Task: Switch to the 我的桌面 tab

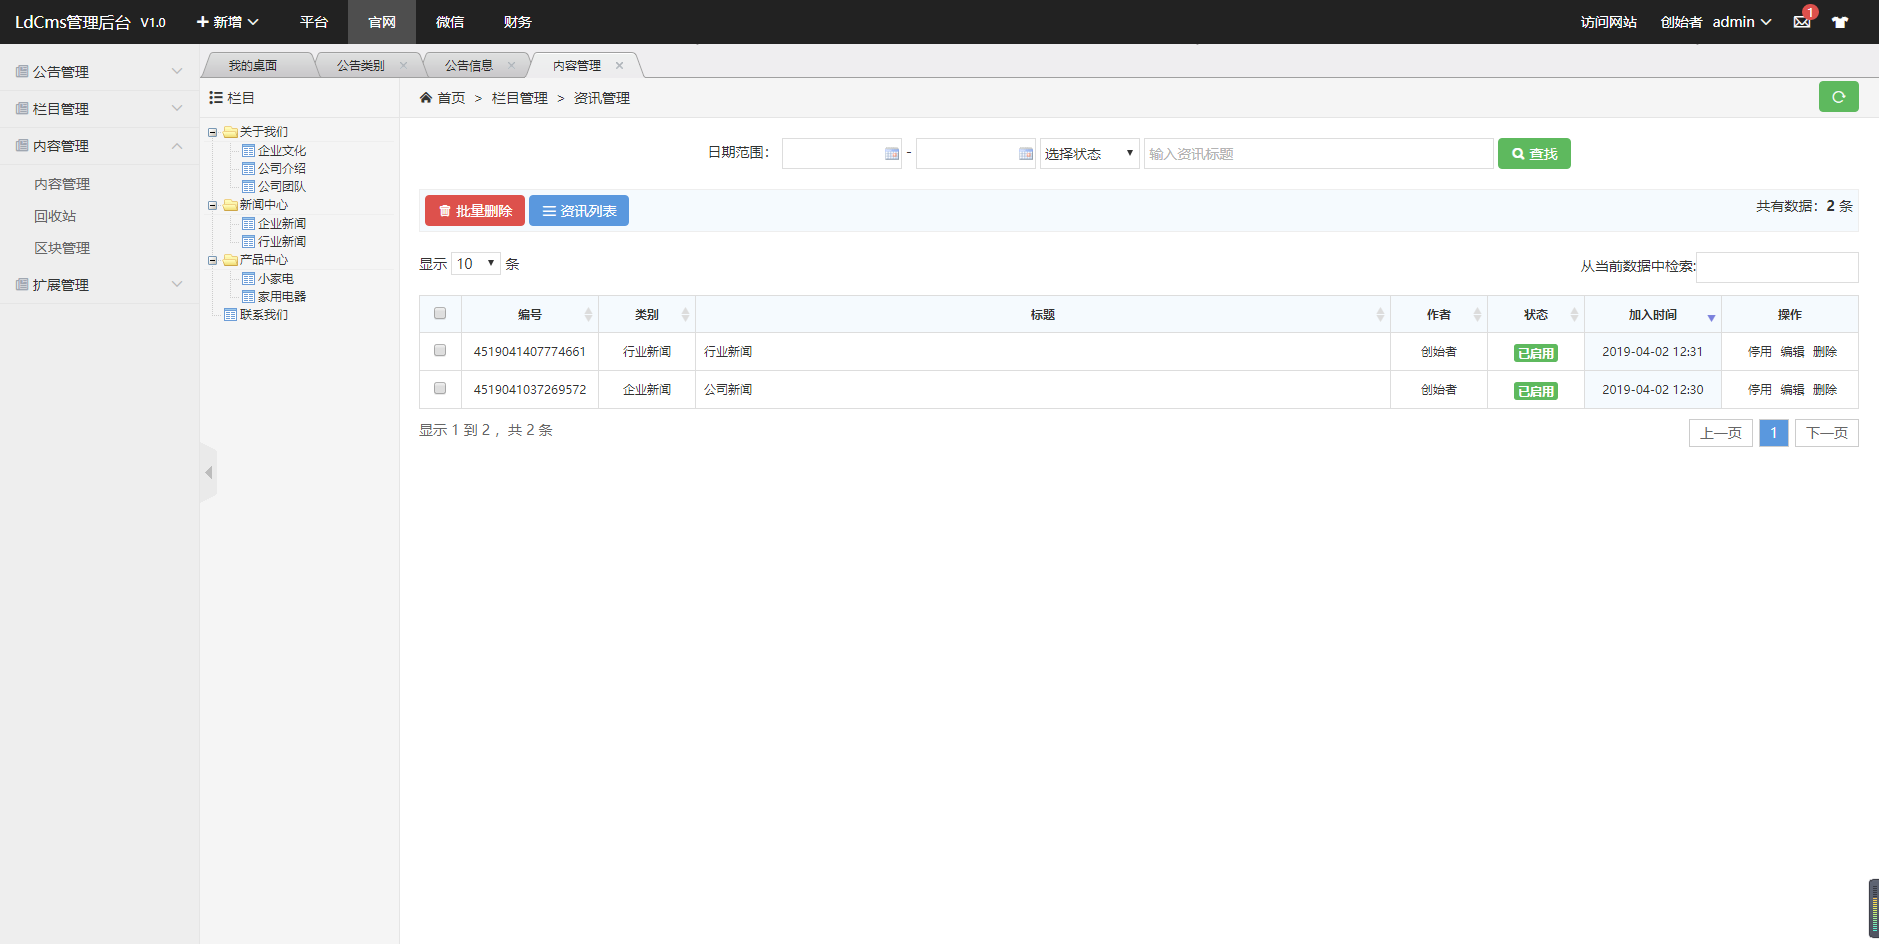Action: 253,66
